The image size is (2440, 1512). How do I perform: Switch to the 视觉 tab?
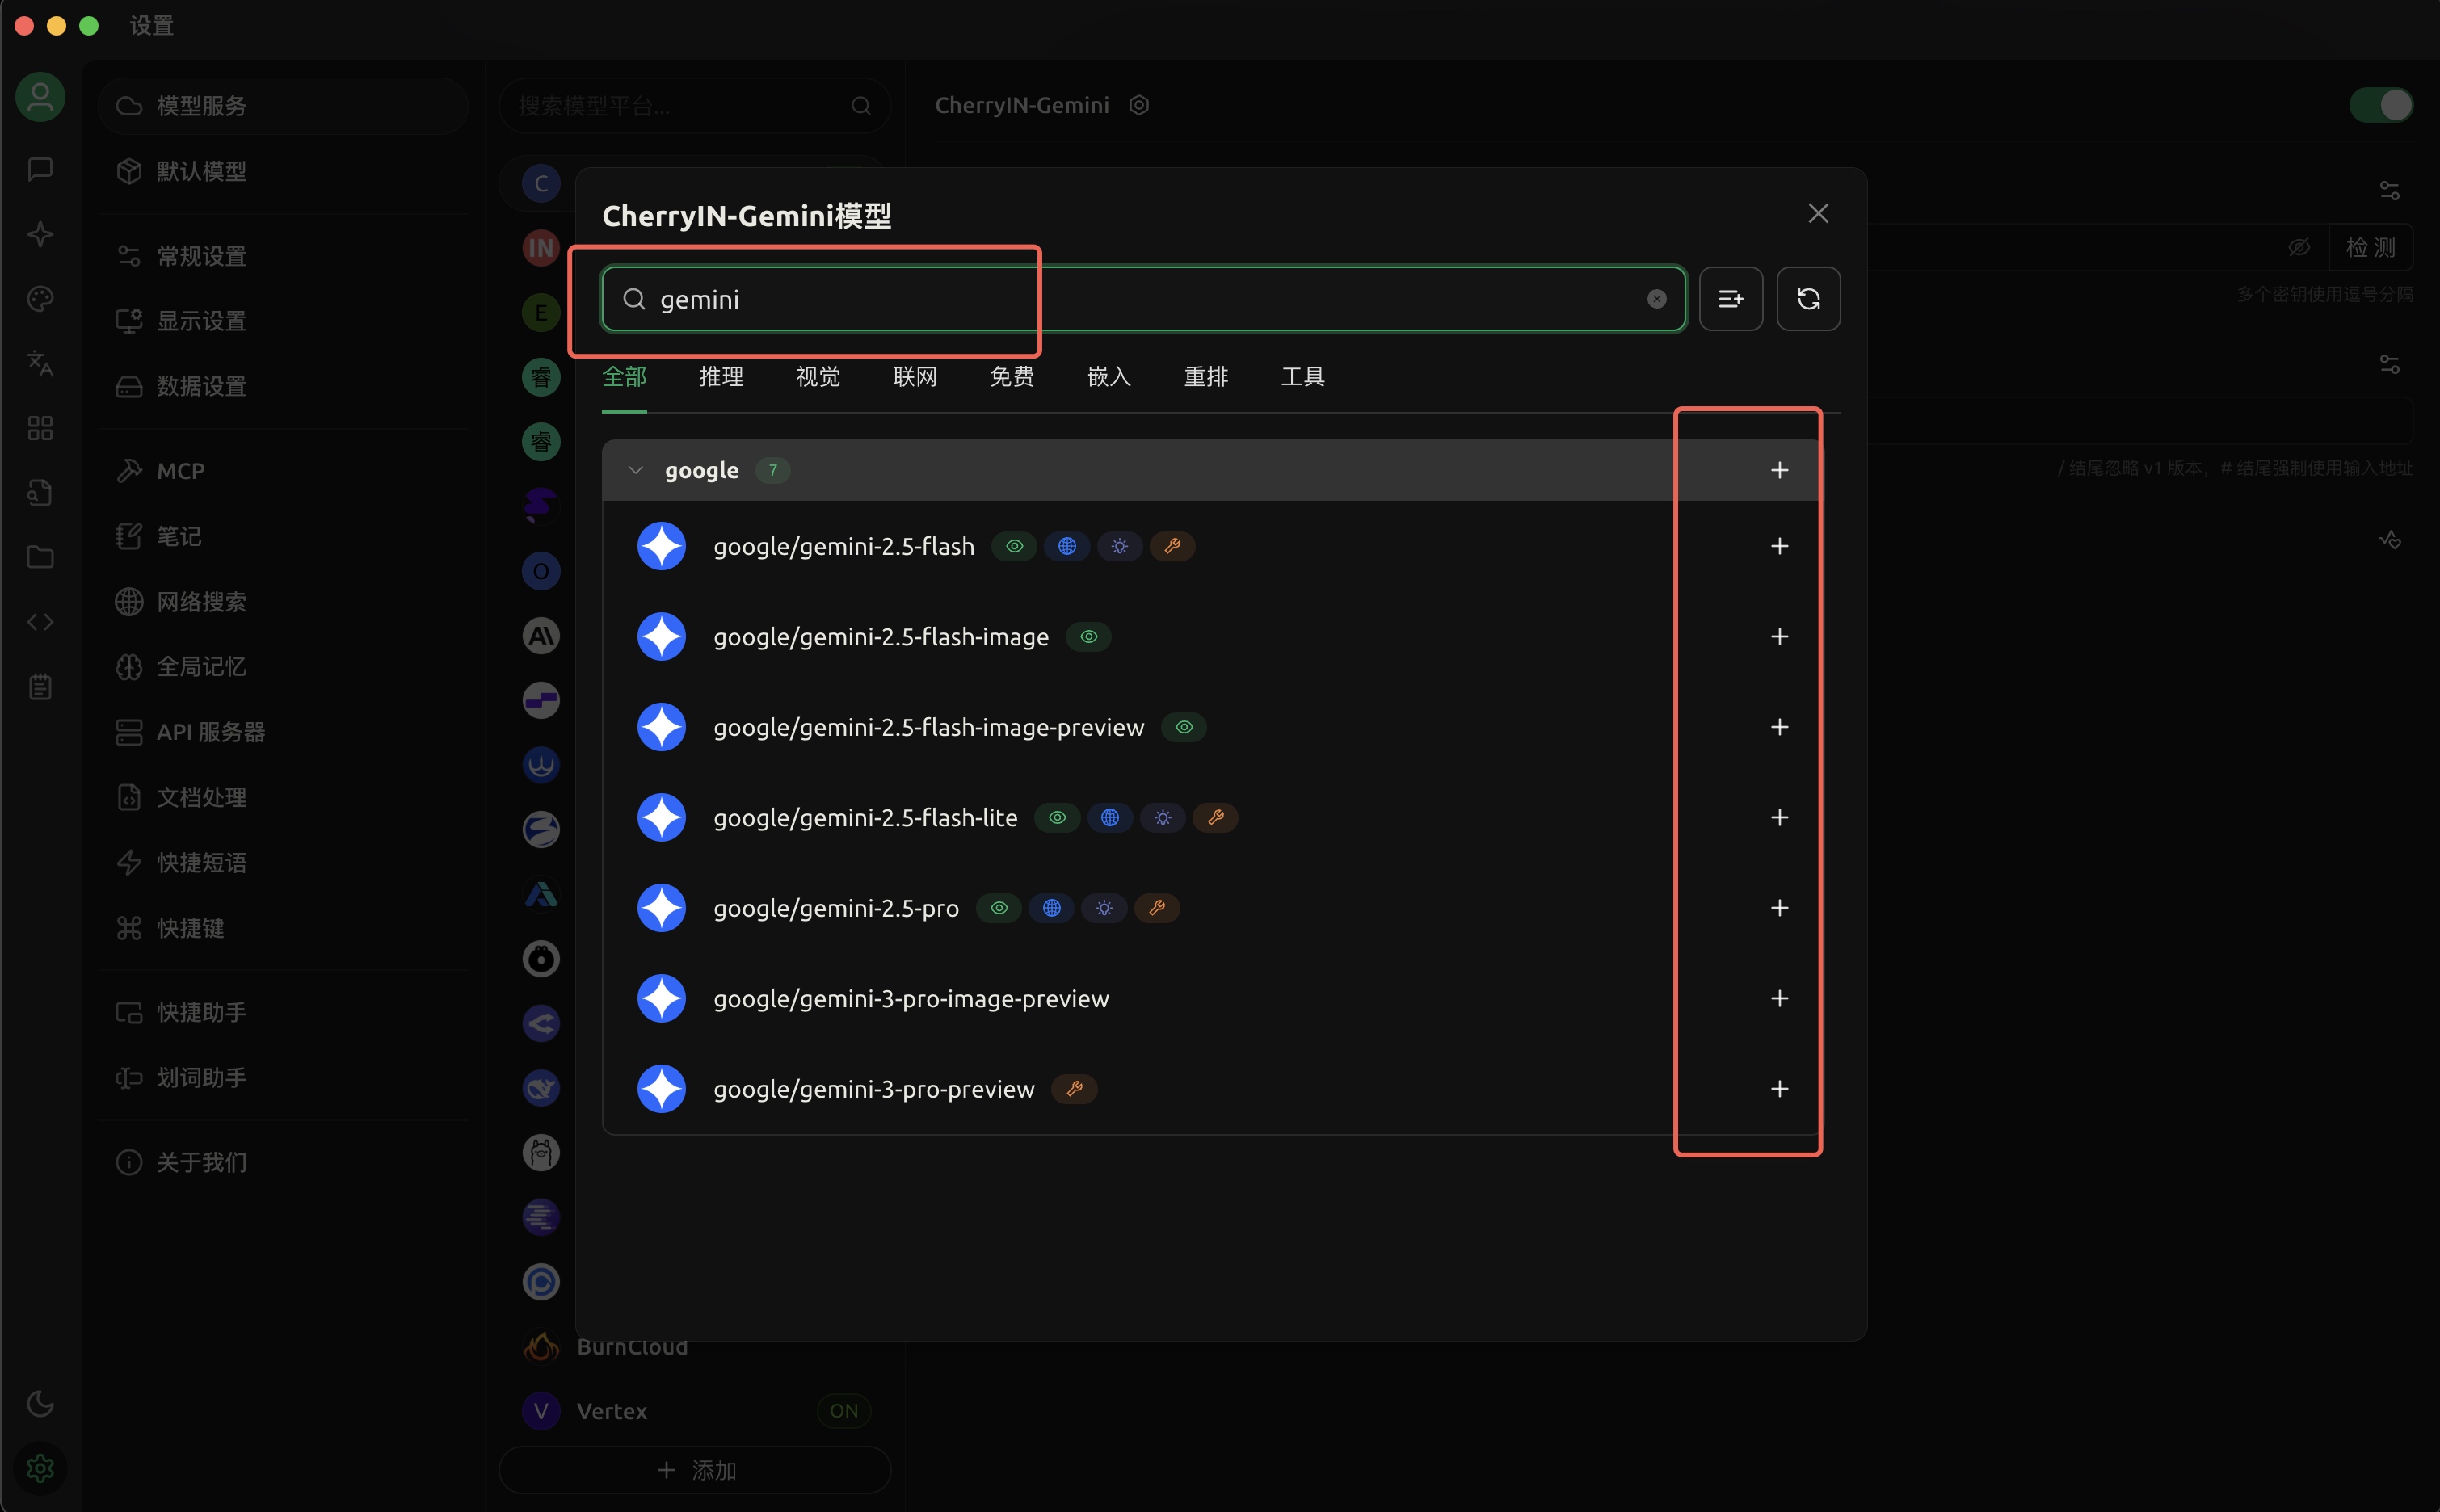point(817,377)
